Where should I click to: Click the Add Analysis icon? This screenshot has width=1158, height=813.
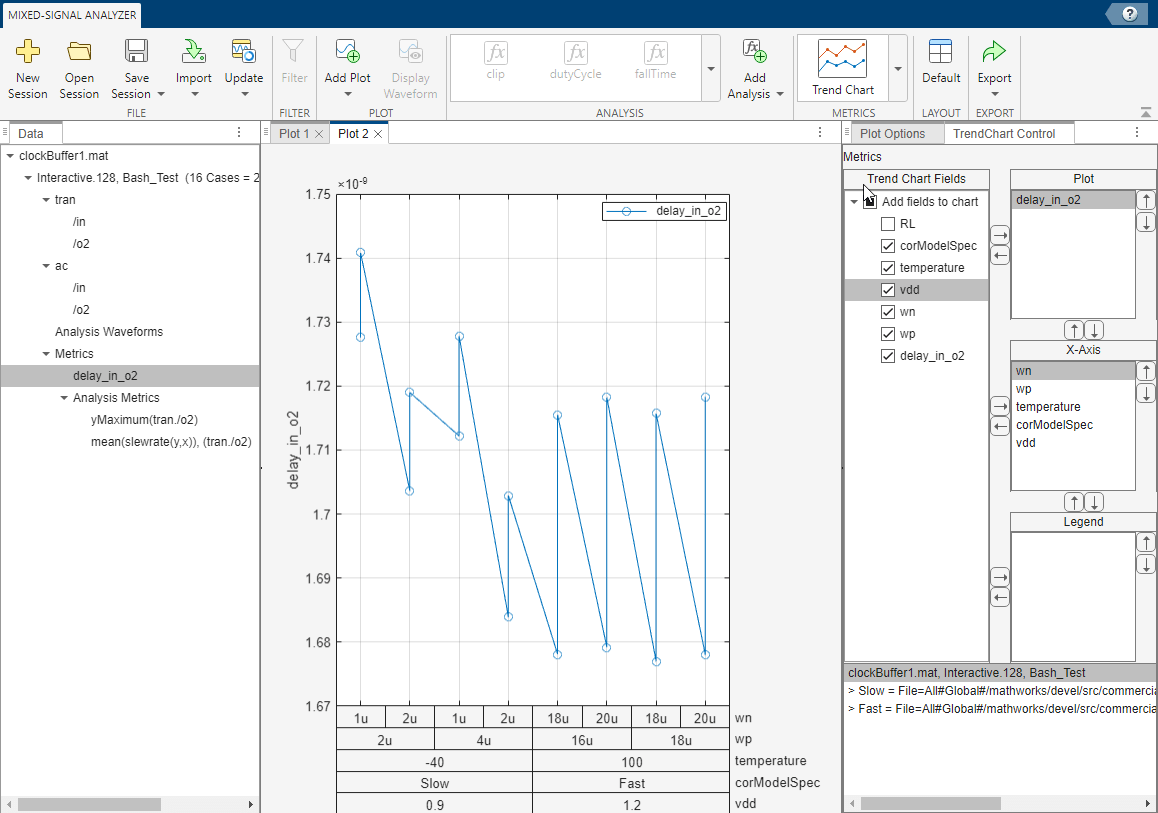tap(755, 52)
